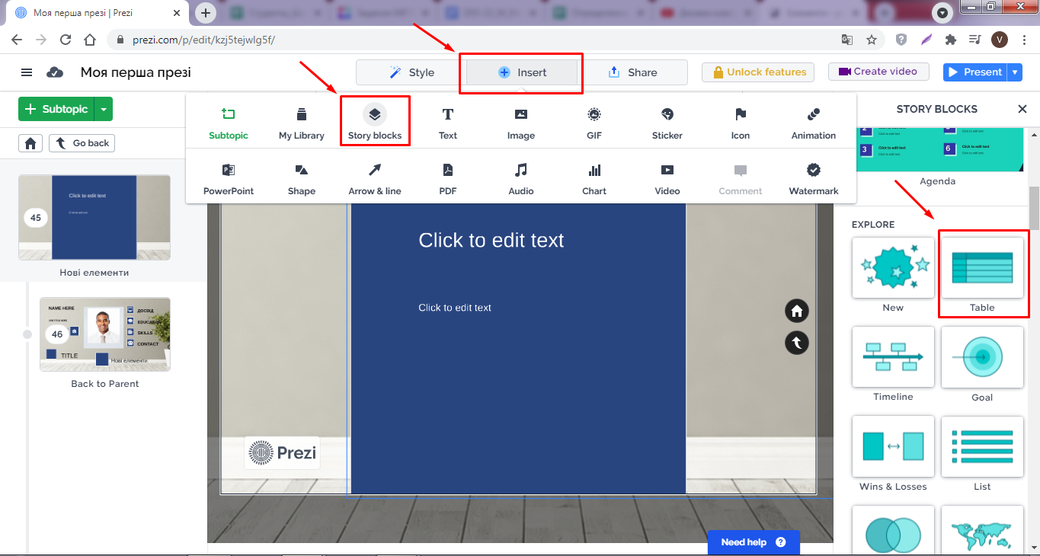Click the Watermark option
The image size is (1040, 556).
tap(813, 180)
